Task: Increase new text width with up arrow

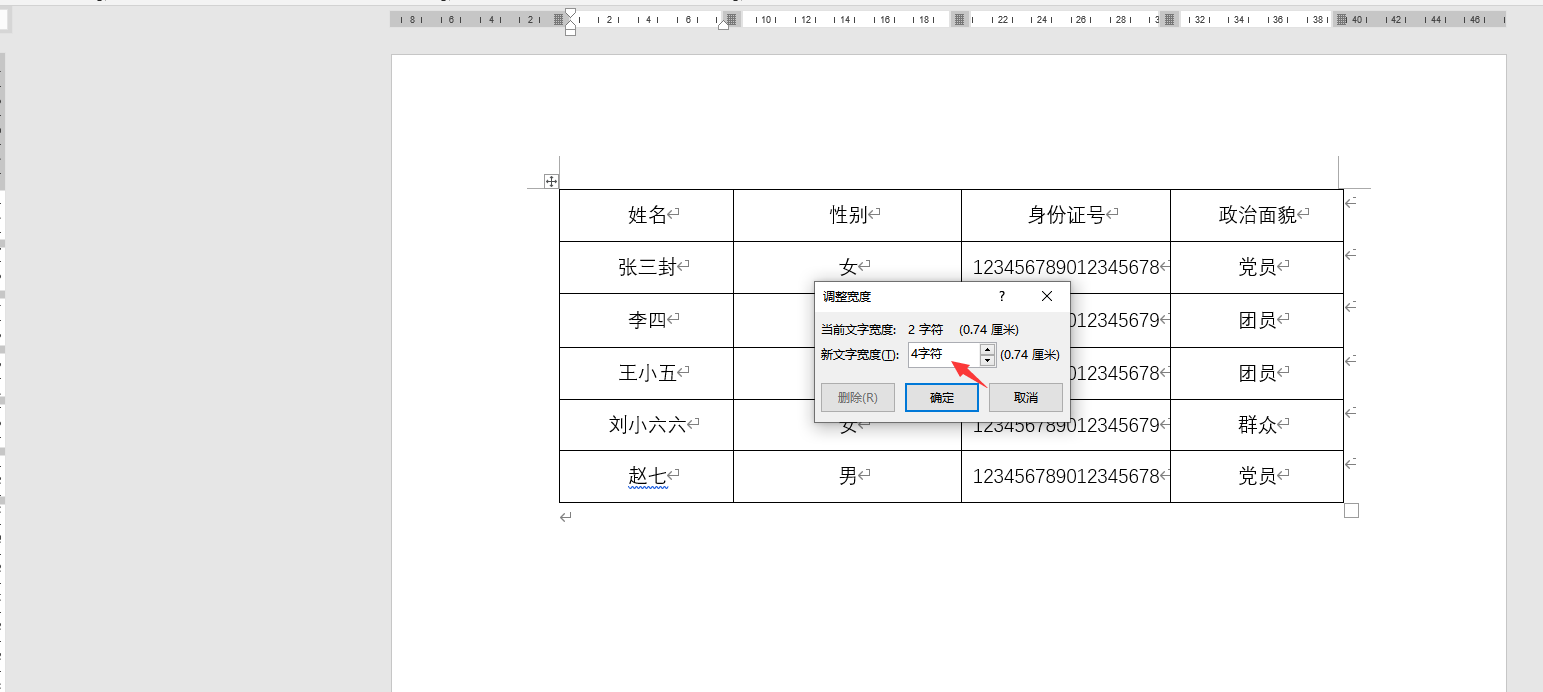Action: 988,349
